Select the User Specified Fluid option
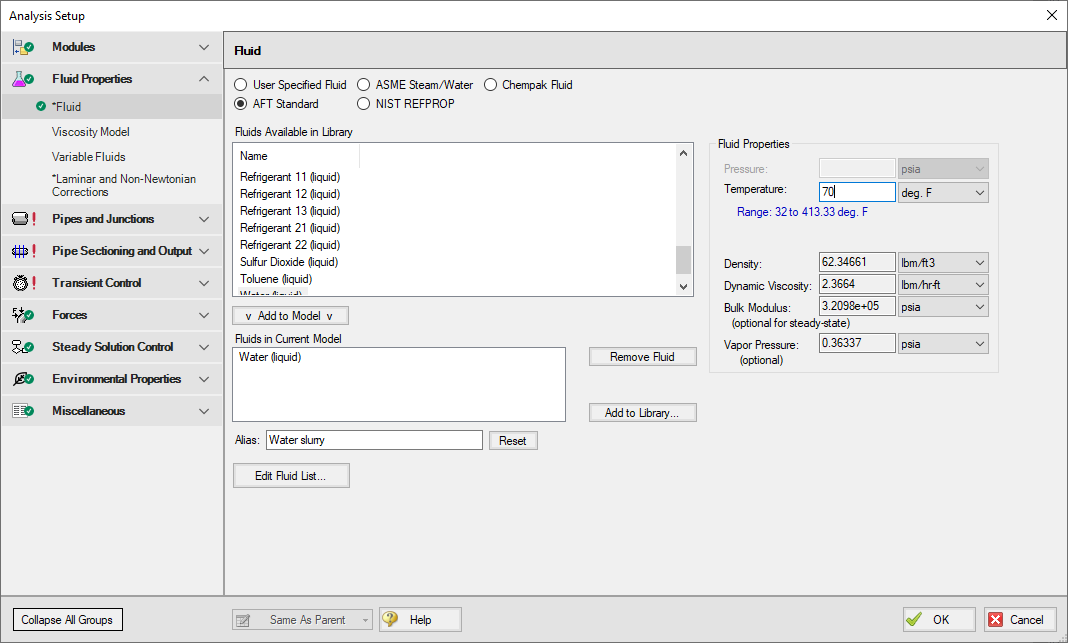Image resolution: width=1068 pixels, height=643 pixels. point(241,85)
